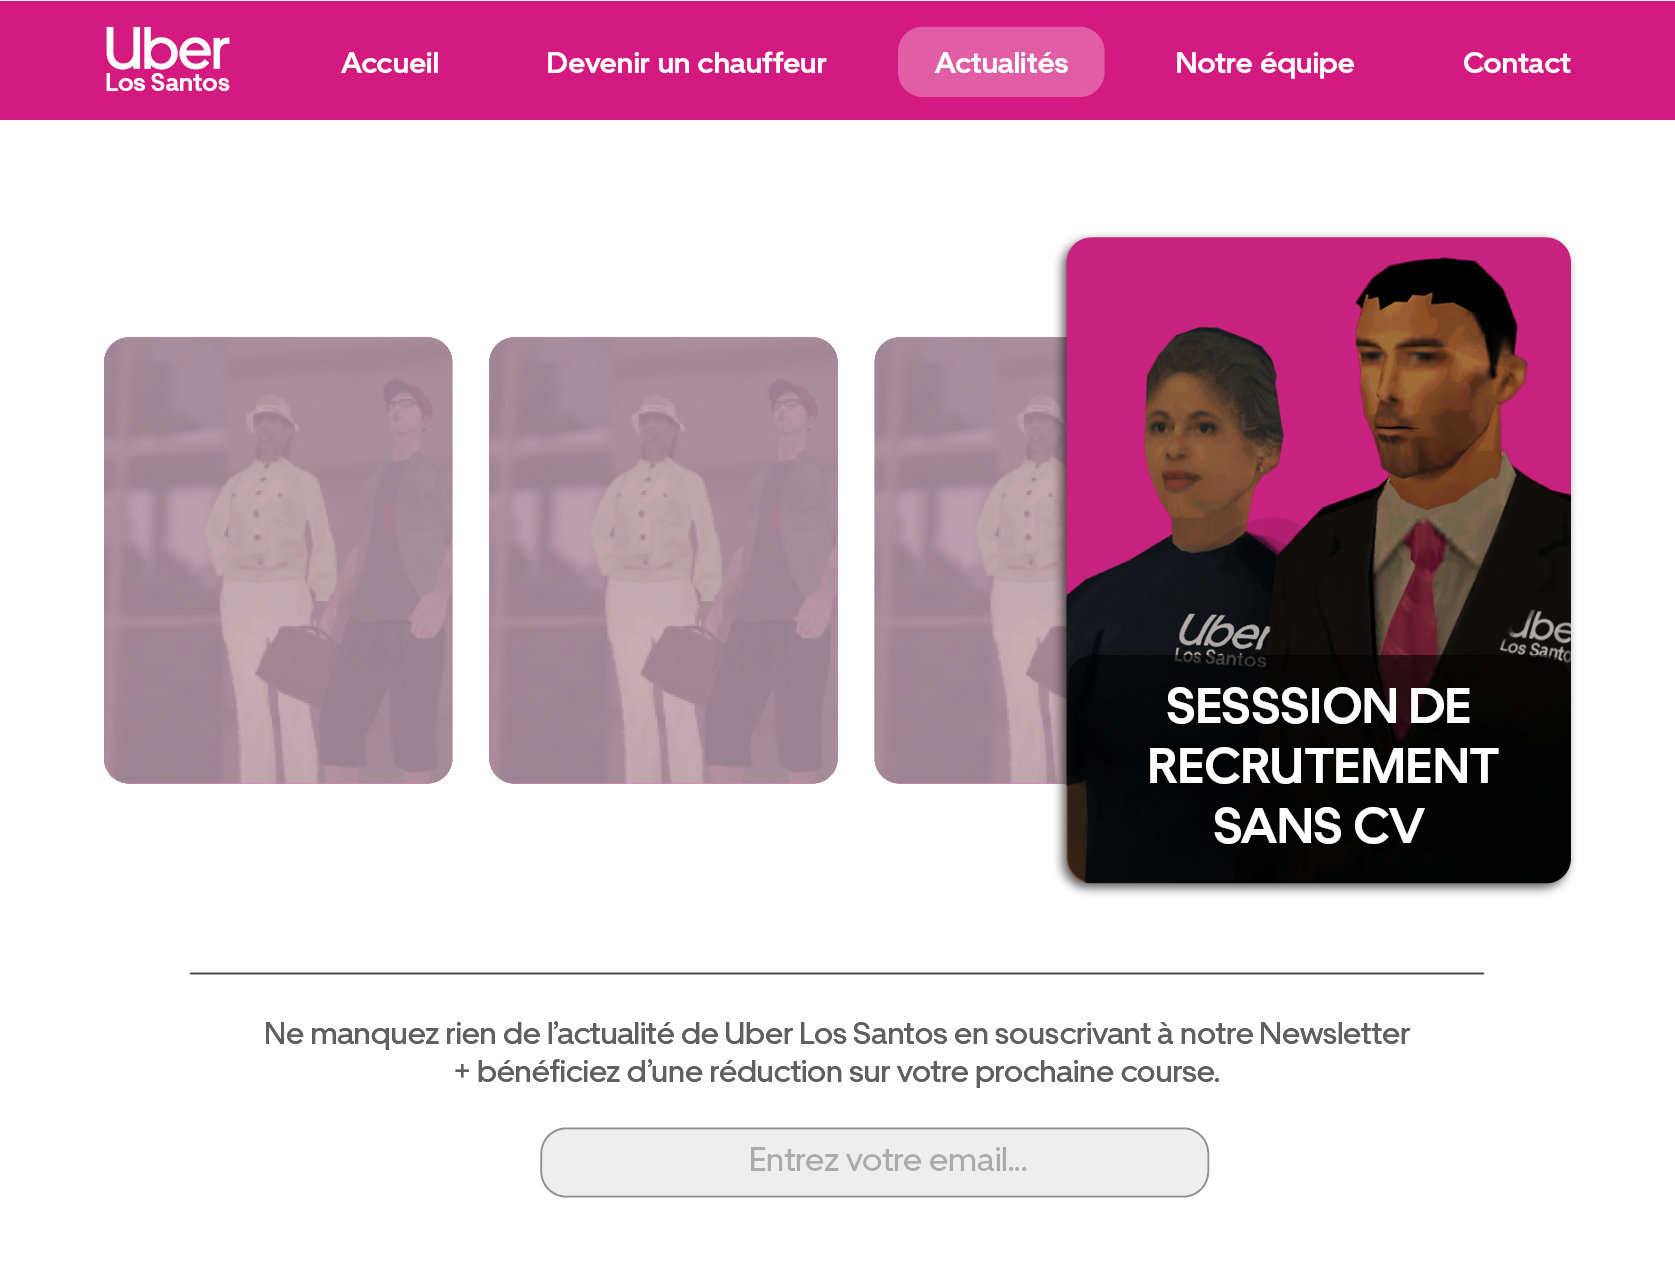Click the Session de recrutement sans CV headline
This screenshot has width=1675, height=1283.
coord(1320,765)
